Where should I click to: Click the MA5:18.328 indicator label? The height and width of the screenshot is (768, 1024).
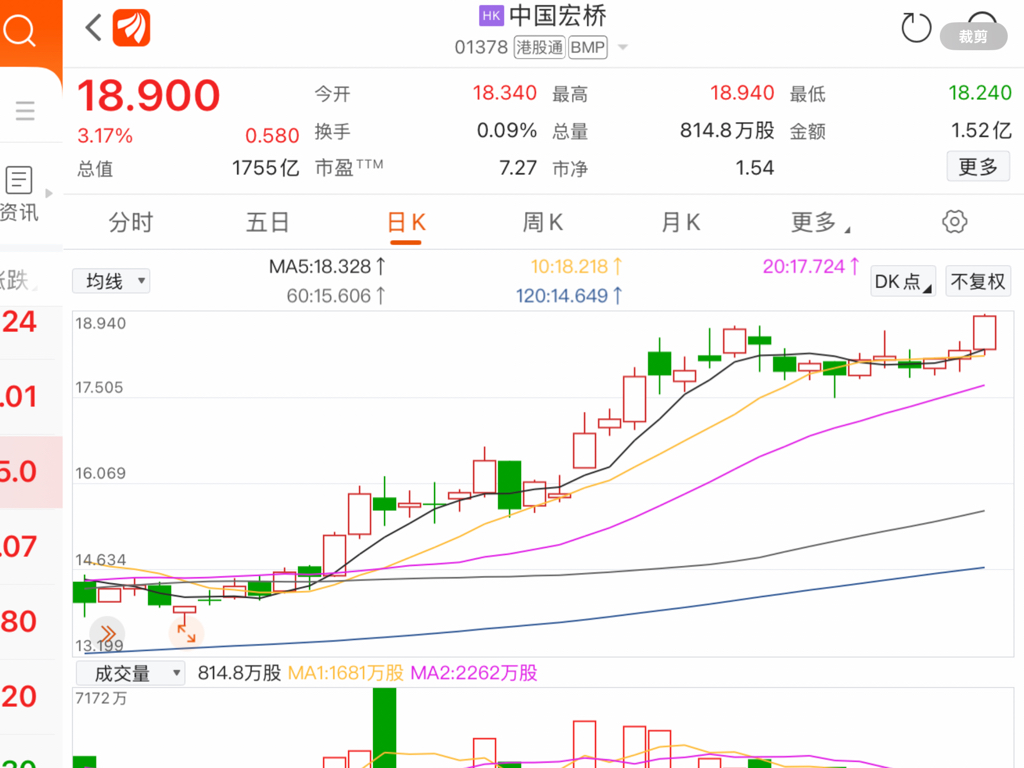[327, 266]
